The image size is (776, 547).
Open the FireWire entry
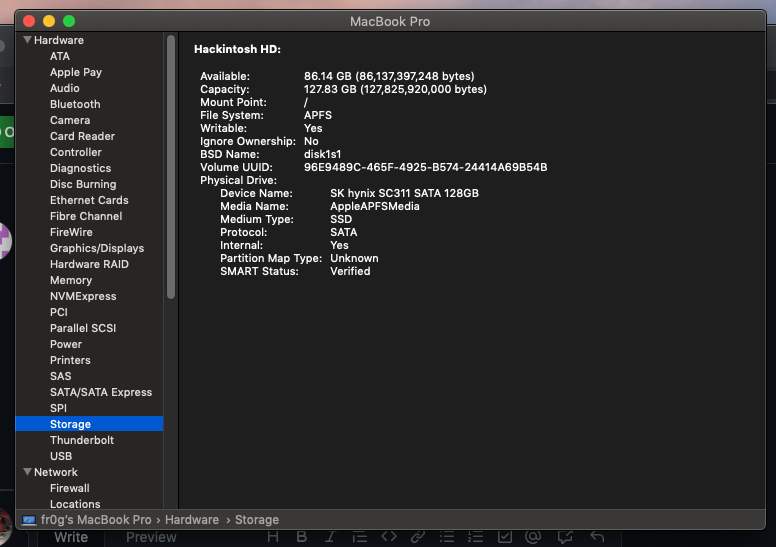click(71, 232)
